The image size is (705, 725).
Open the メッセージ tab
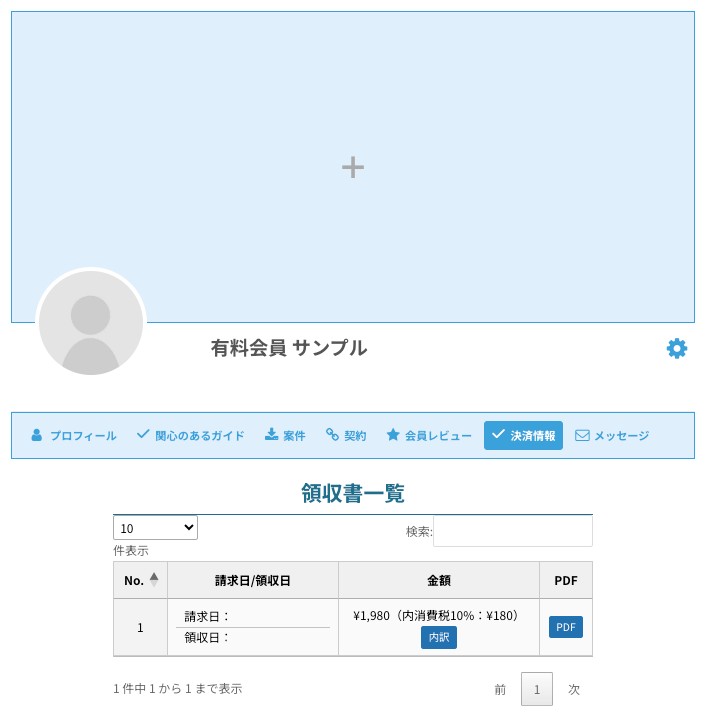(x=612, y=436)
